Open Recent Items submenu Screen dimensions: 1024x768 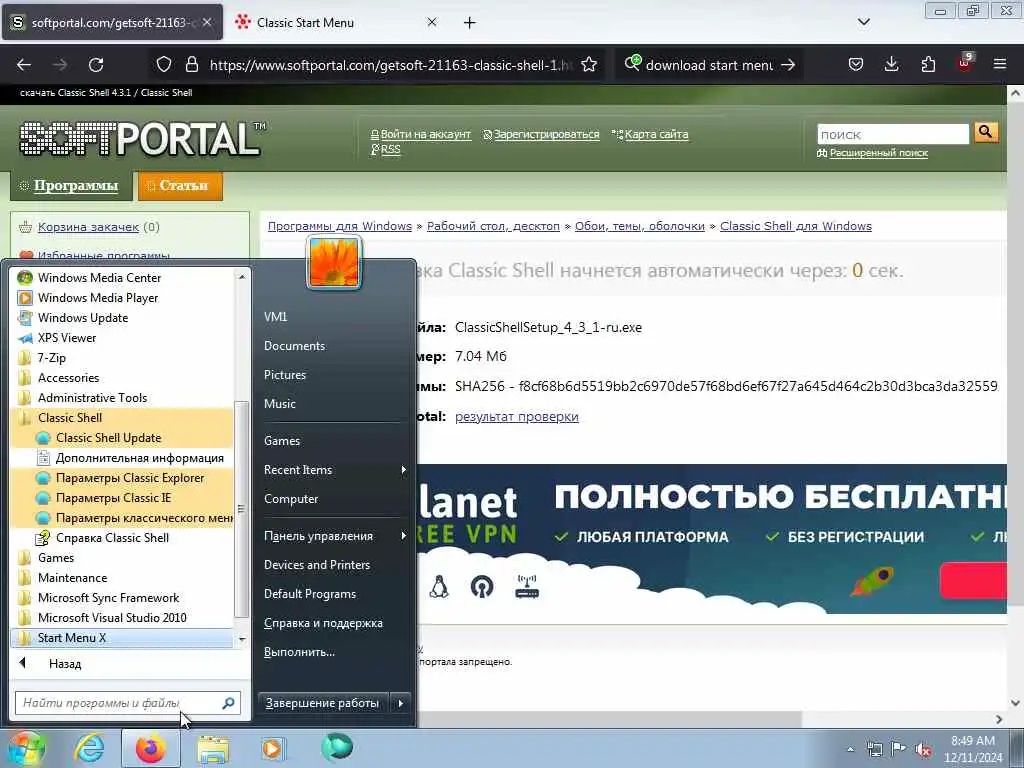pyautogui.click(x=334, y=470)
